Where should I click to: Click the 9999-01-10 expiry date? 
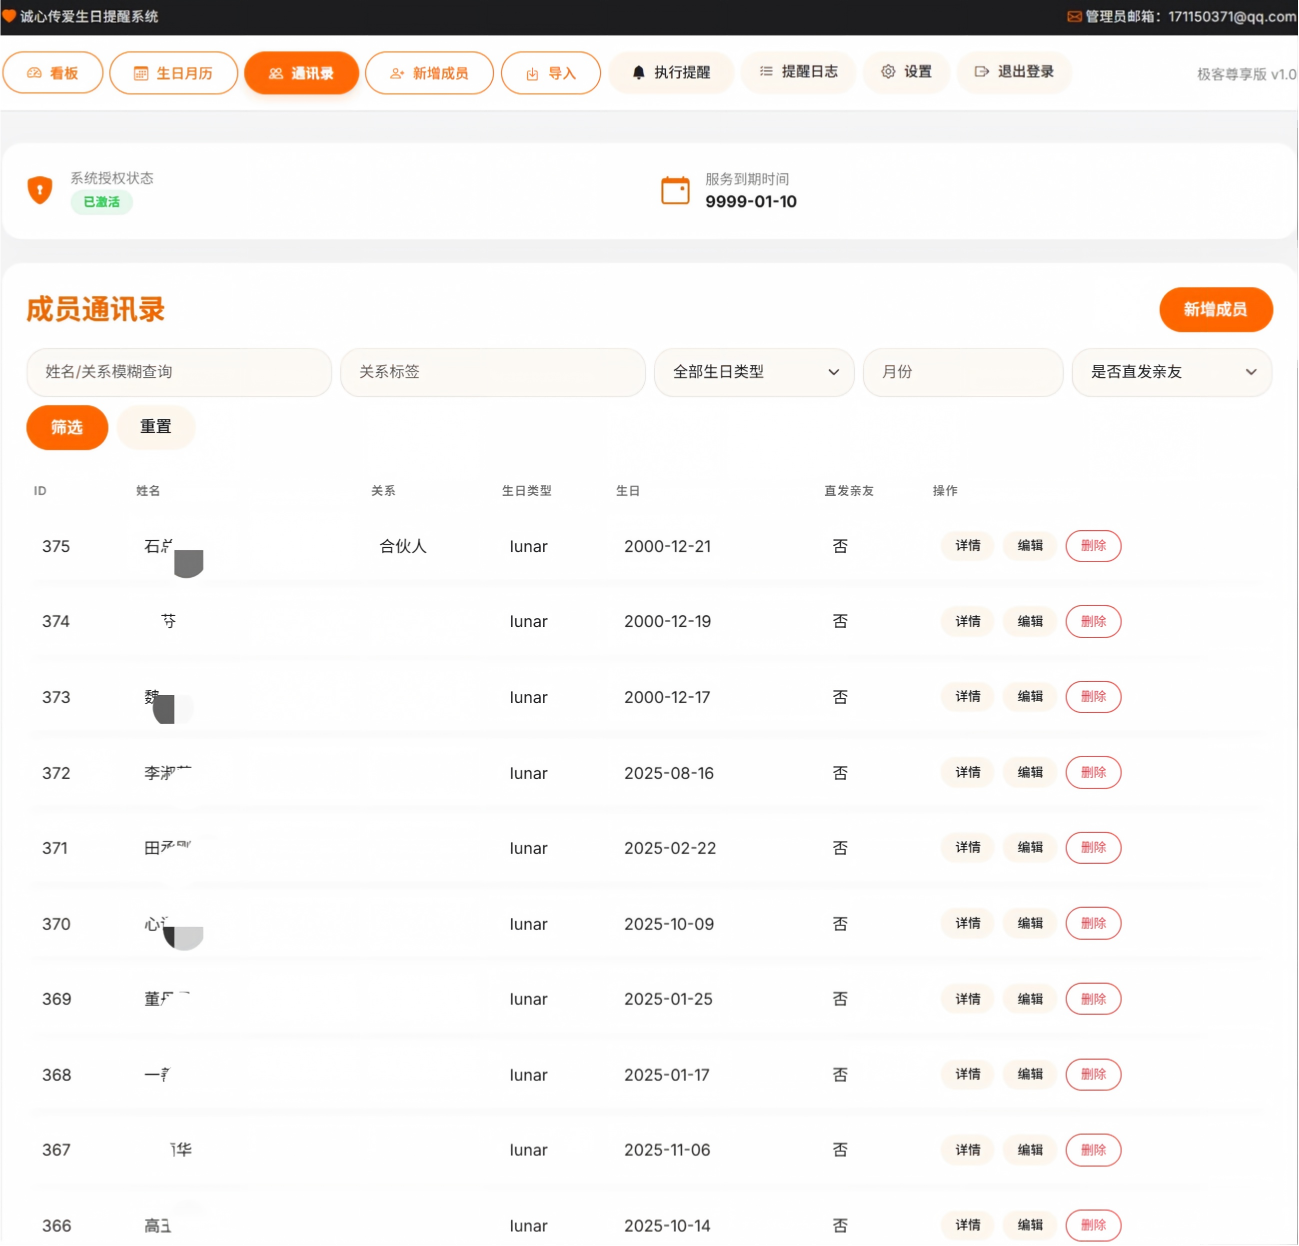(751, 202)
